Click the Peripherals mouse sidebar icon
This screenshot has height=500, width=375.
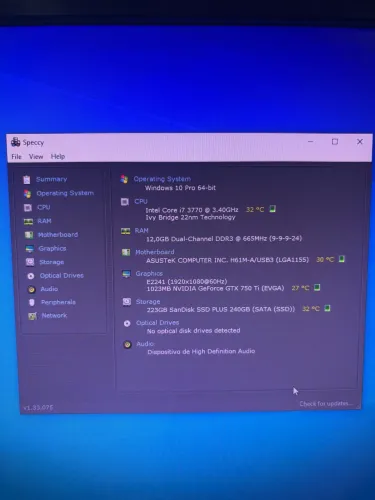pos(32,302)
